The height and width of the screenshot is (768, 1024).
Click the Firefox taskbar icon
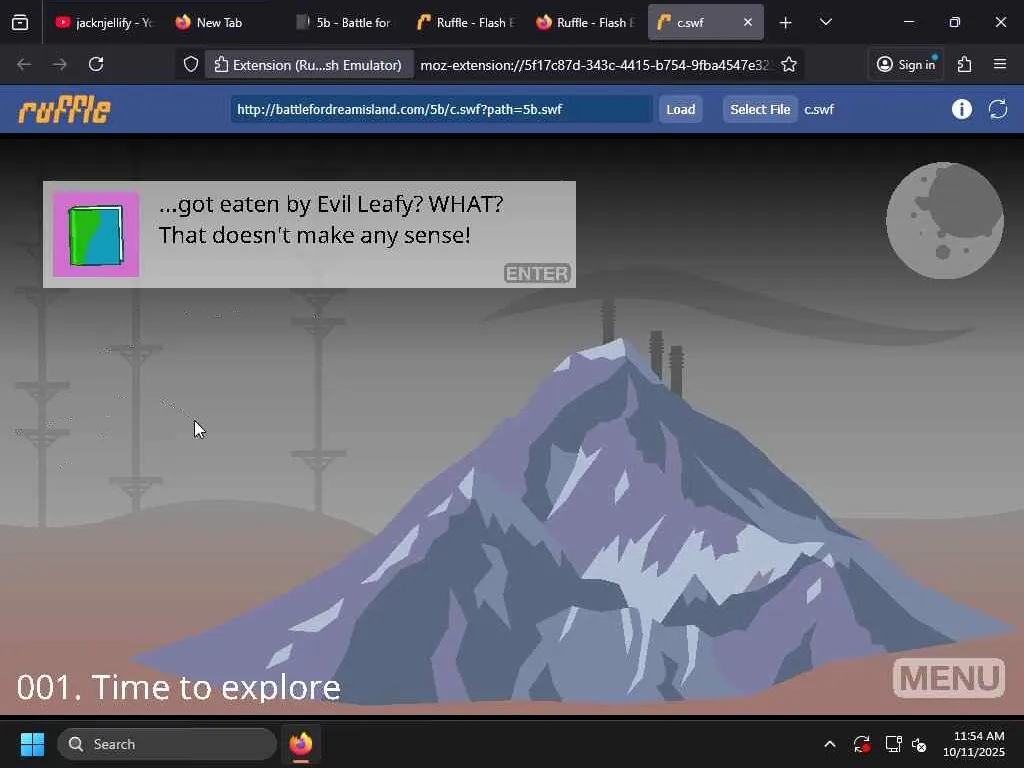point(300,744)
